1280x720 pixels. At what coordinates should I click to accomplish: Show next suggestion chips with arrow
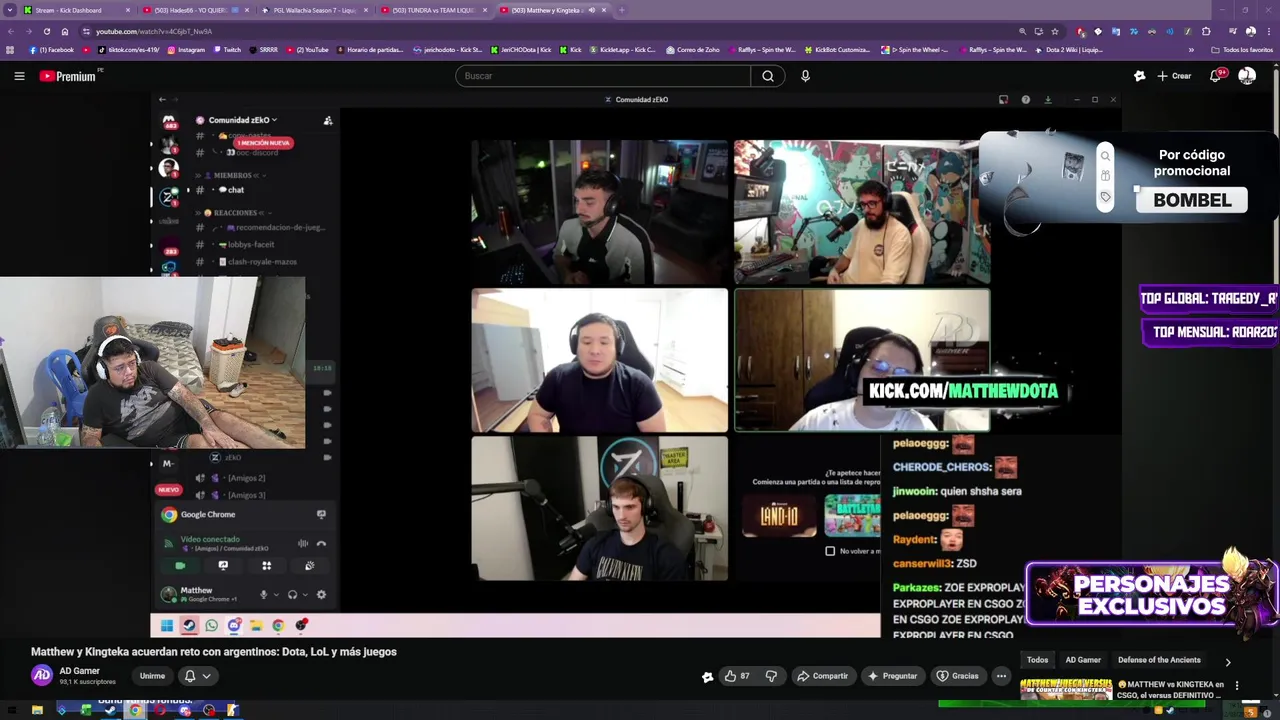[1228, 662]
